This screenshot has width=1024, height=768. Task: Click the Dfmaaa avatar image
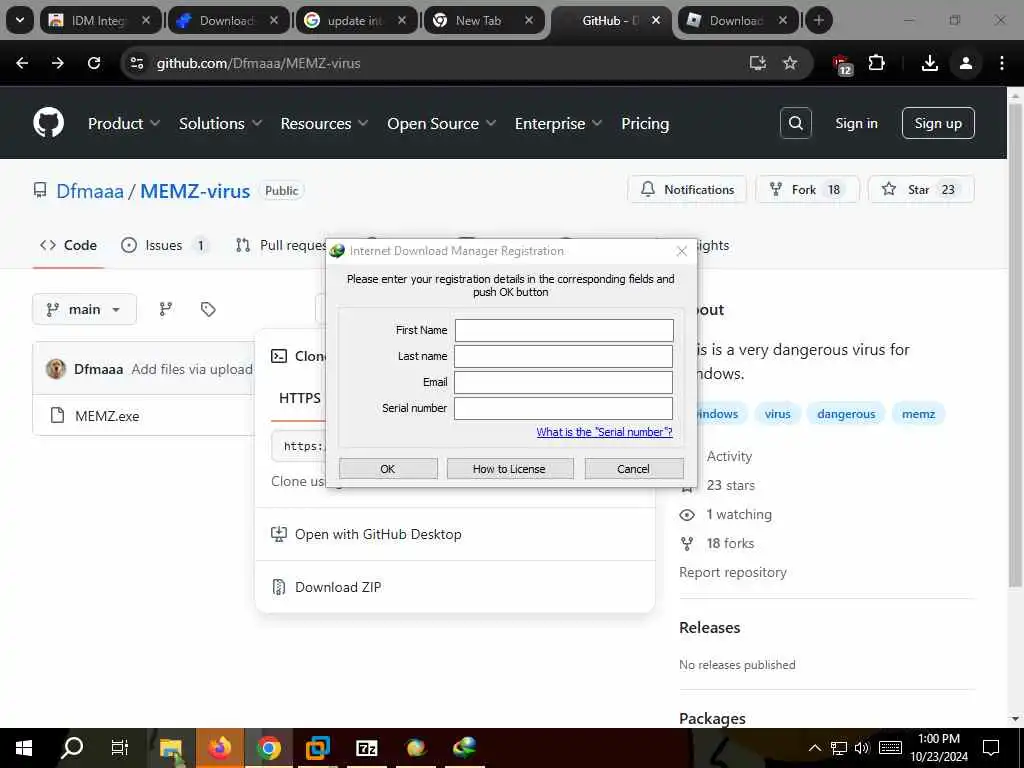(x=56, y=369)
